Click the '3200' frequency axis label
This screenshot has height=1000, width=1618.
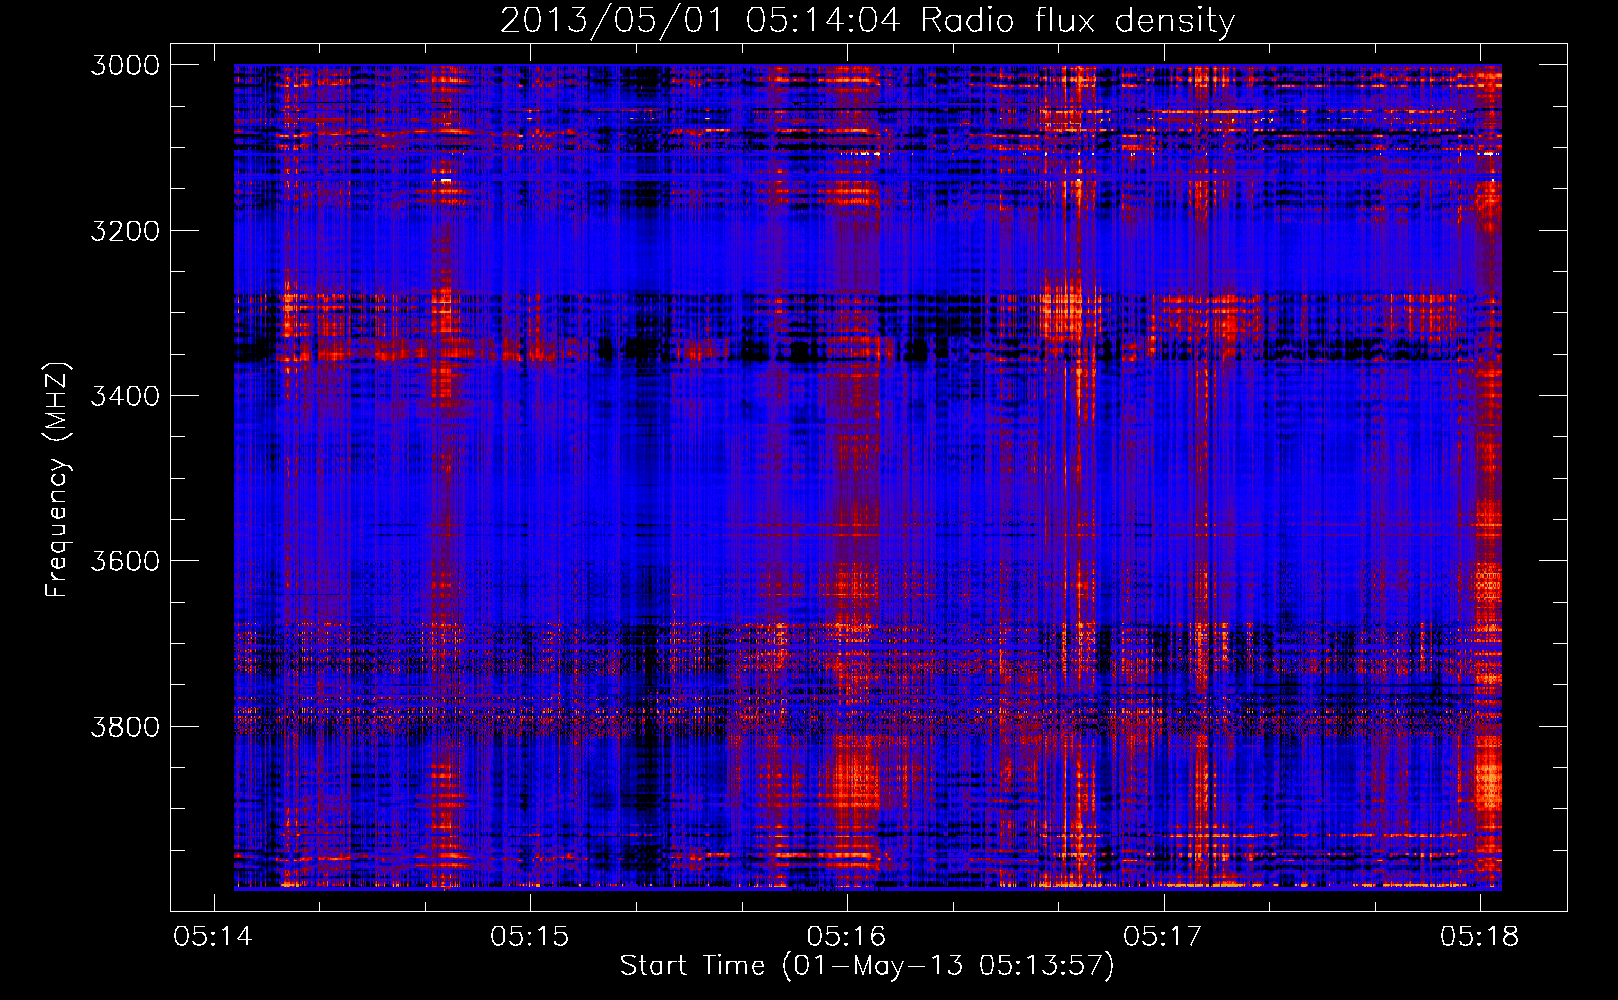coord(125,231)
